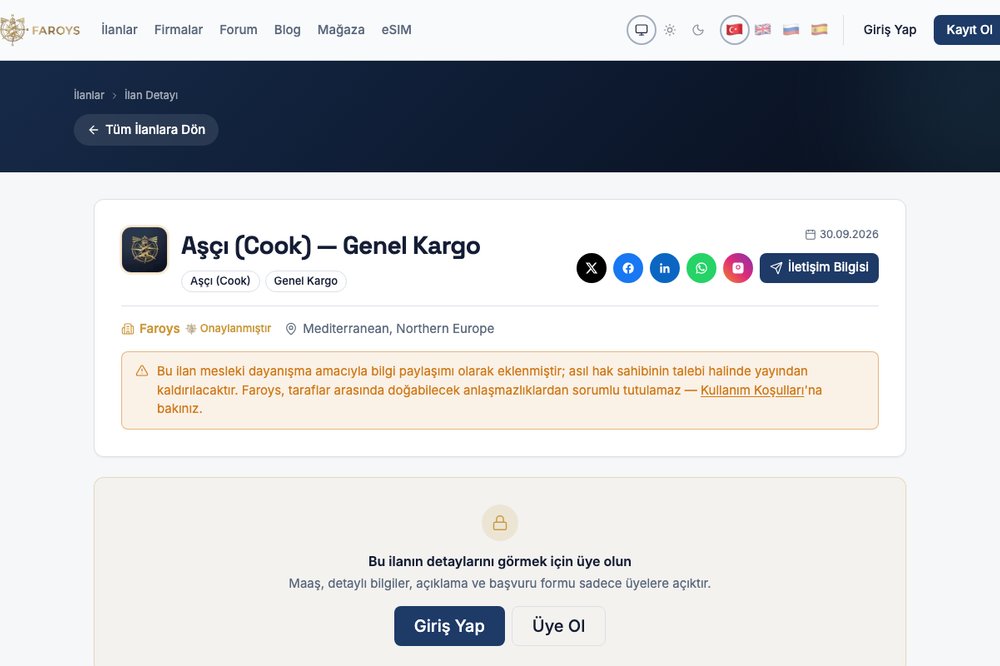Click the blue Giriş Yap button in the locked panel
Screen dimensions: 1000x666
(450, 626)
